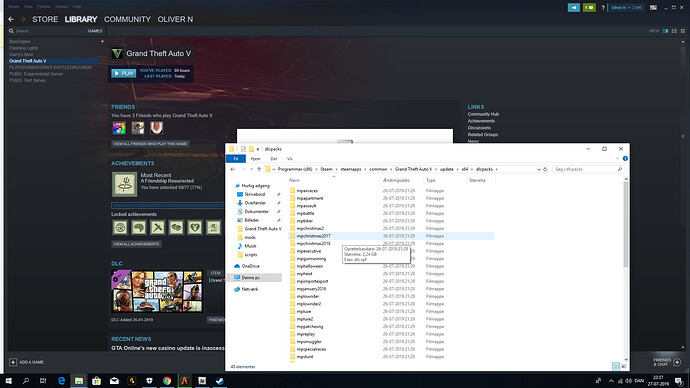Open the Explorer help icon
Viewport: 690px width, 388px height.
[x=625, y=158]
